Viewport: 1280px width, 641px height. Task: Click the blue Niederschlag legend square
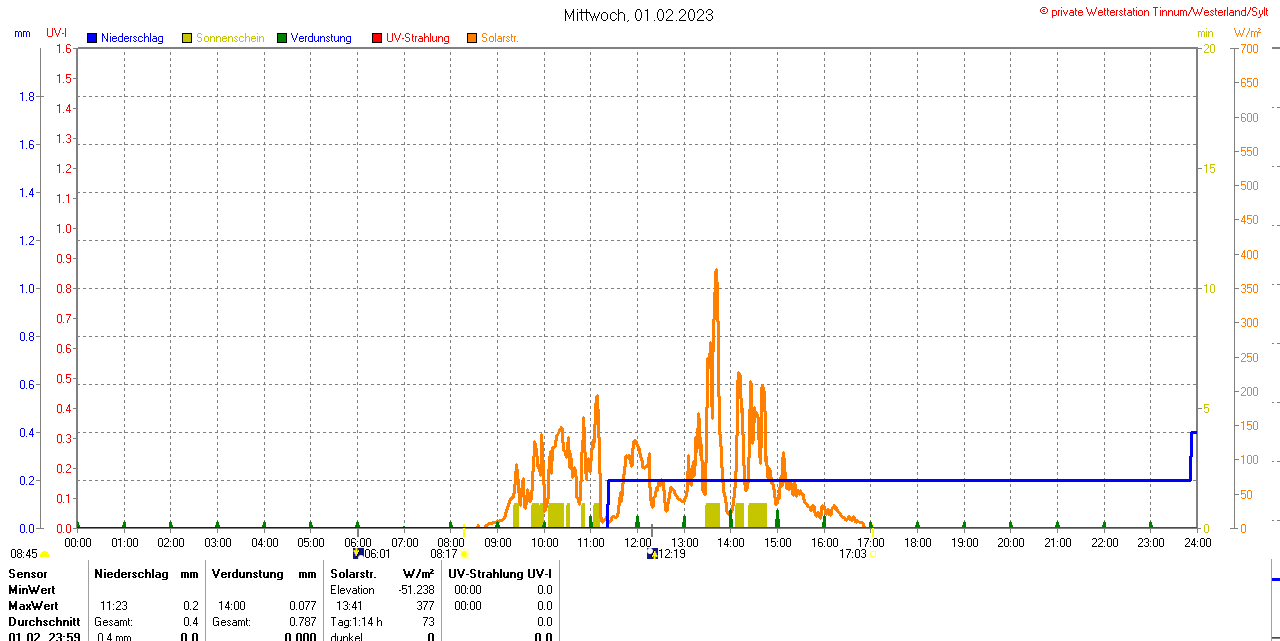click(x=92, y=38)
